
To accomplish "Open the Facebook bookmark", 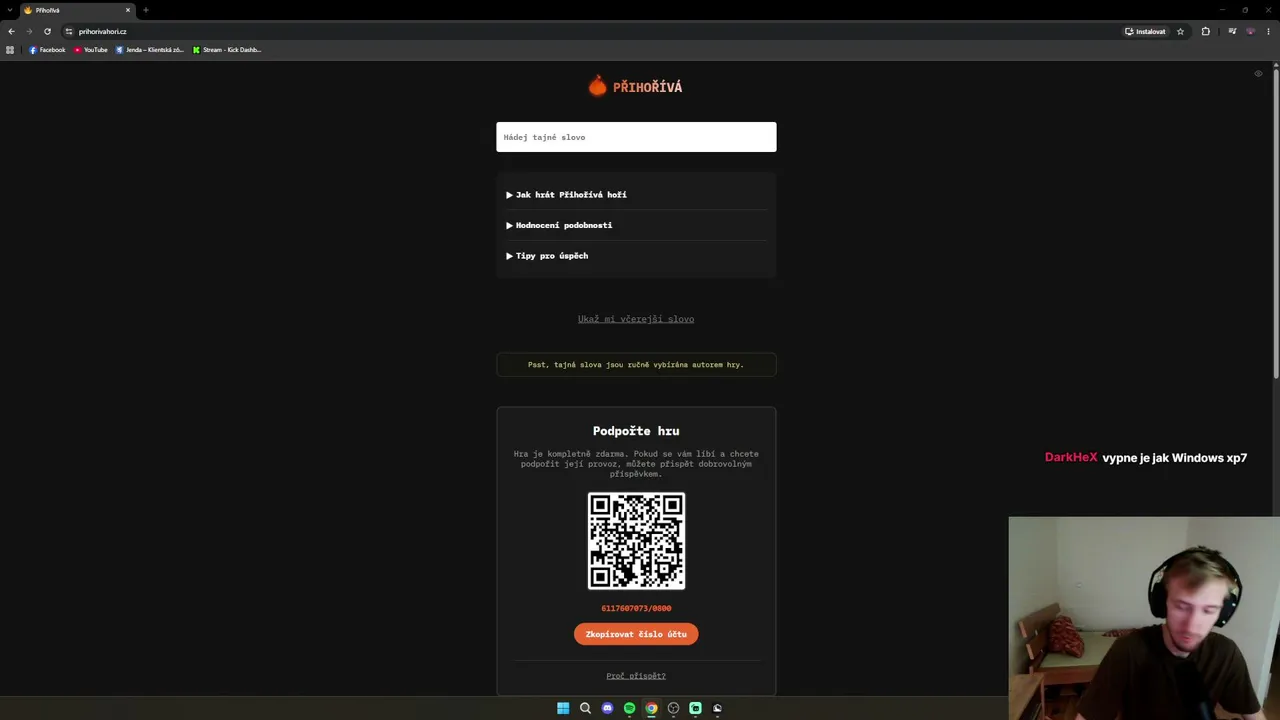I will point(47,50).
